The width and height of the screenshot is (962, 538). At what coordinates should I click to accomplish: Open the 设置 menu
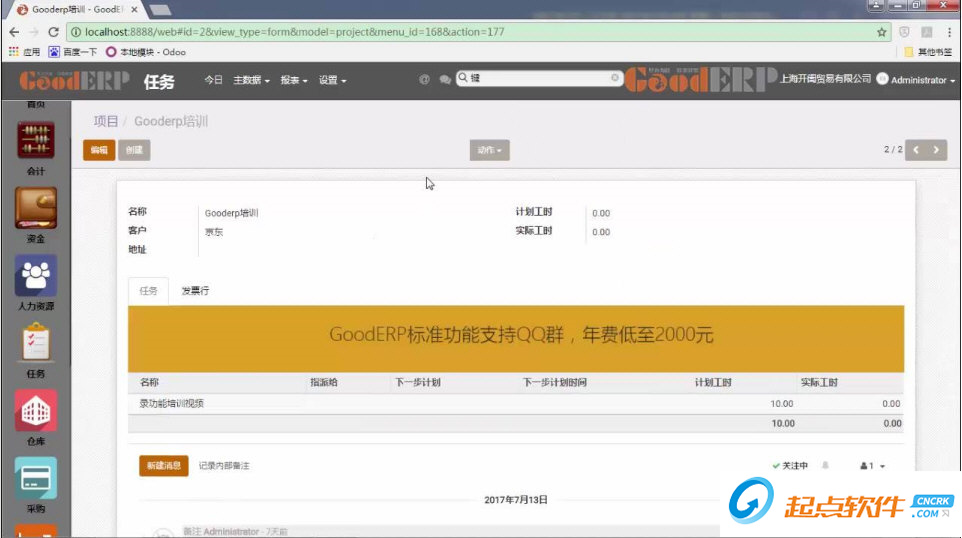click(332, 80)
